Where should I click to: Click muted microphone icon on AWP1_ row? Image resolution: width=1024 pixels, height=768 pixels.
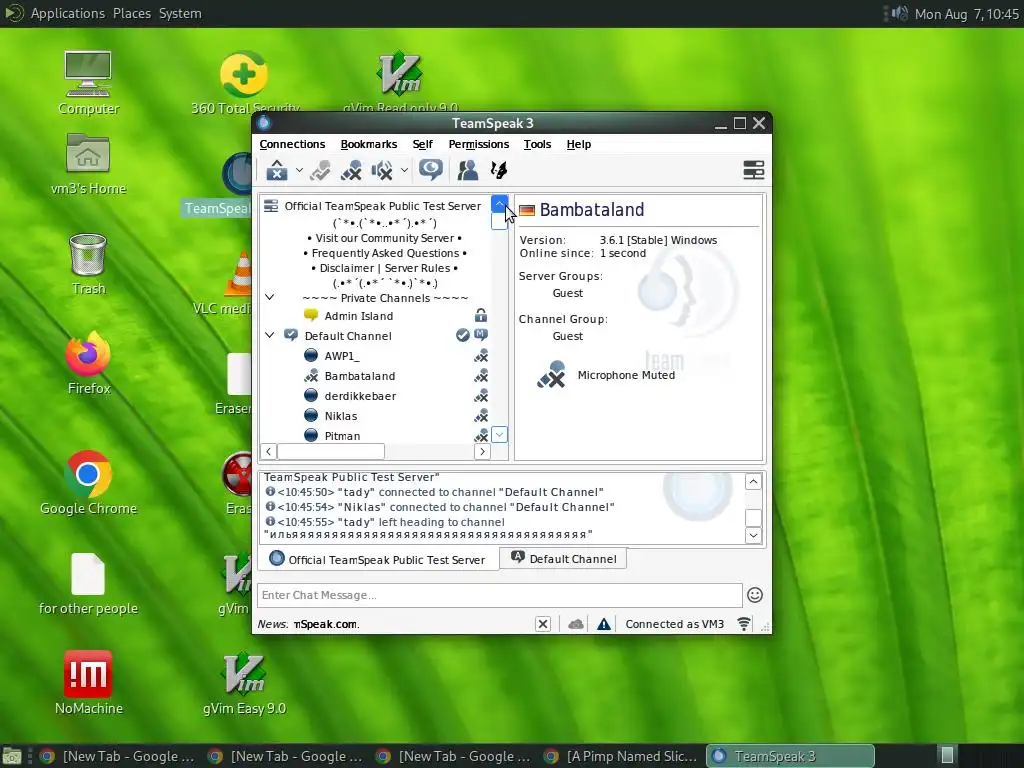click(481, 356)
